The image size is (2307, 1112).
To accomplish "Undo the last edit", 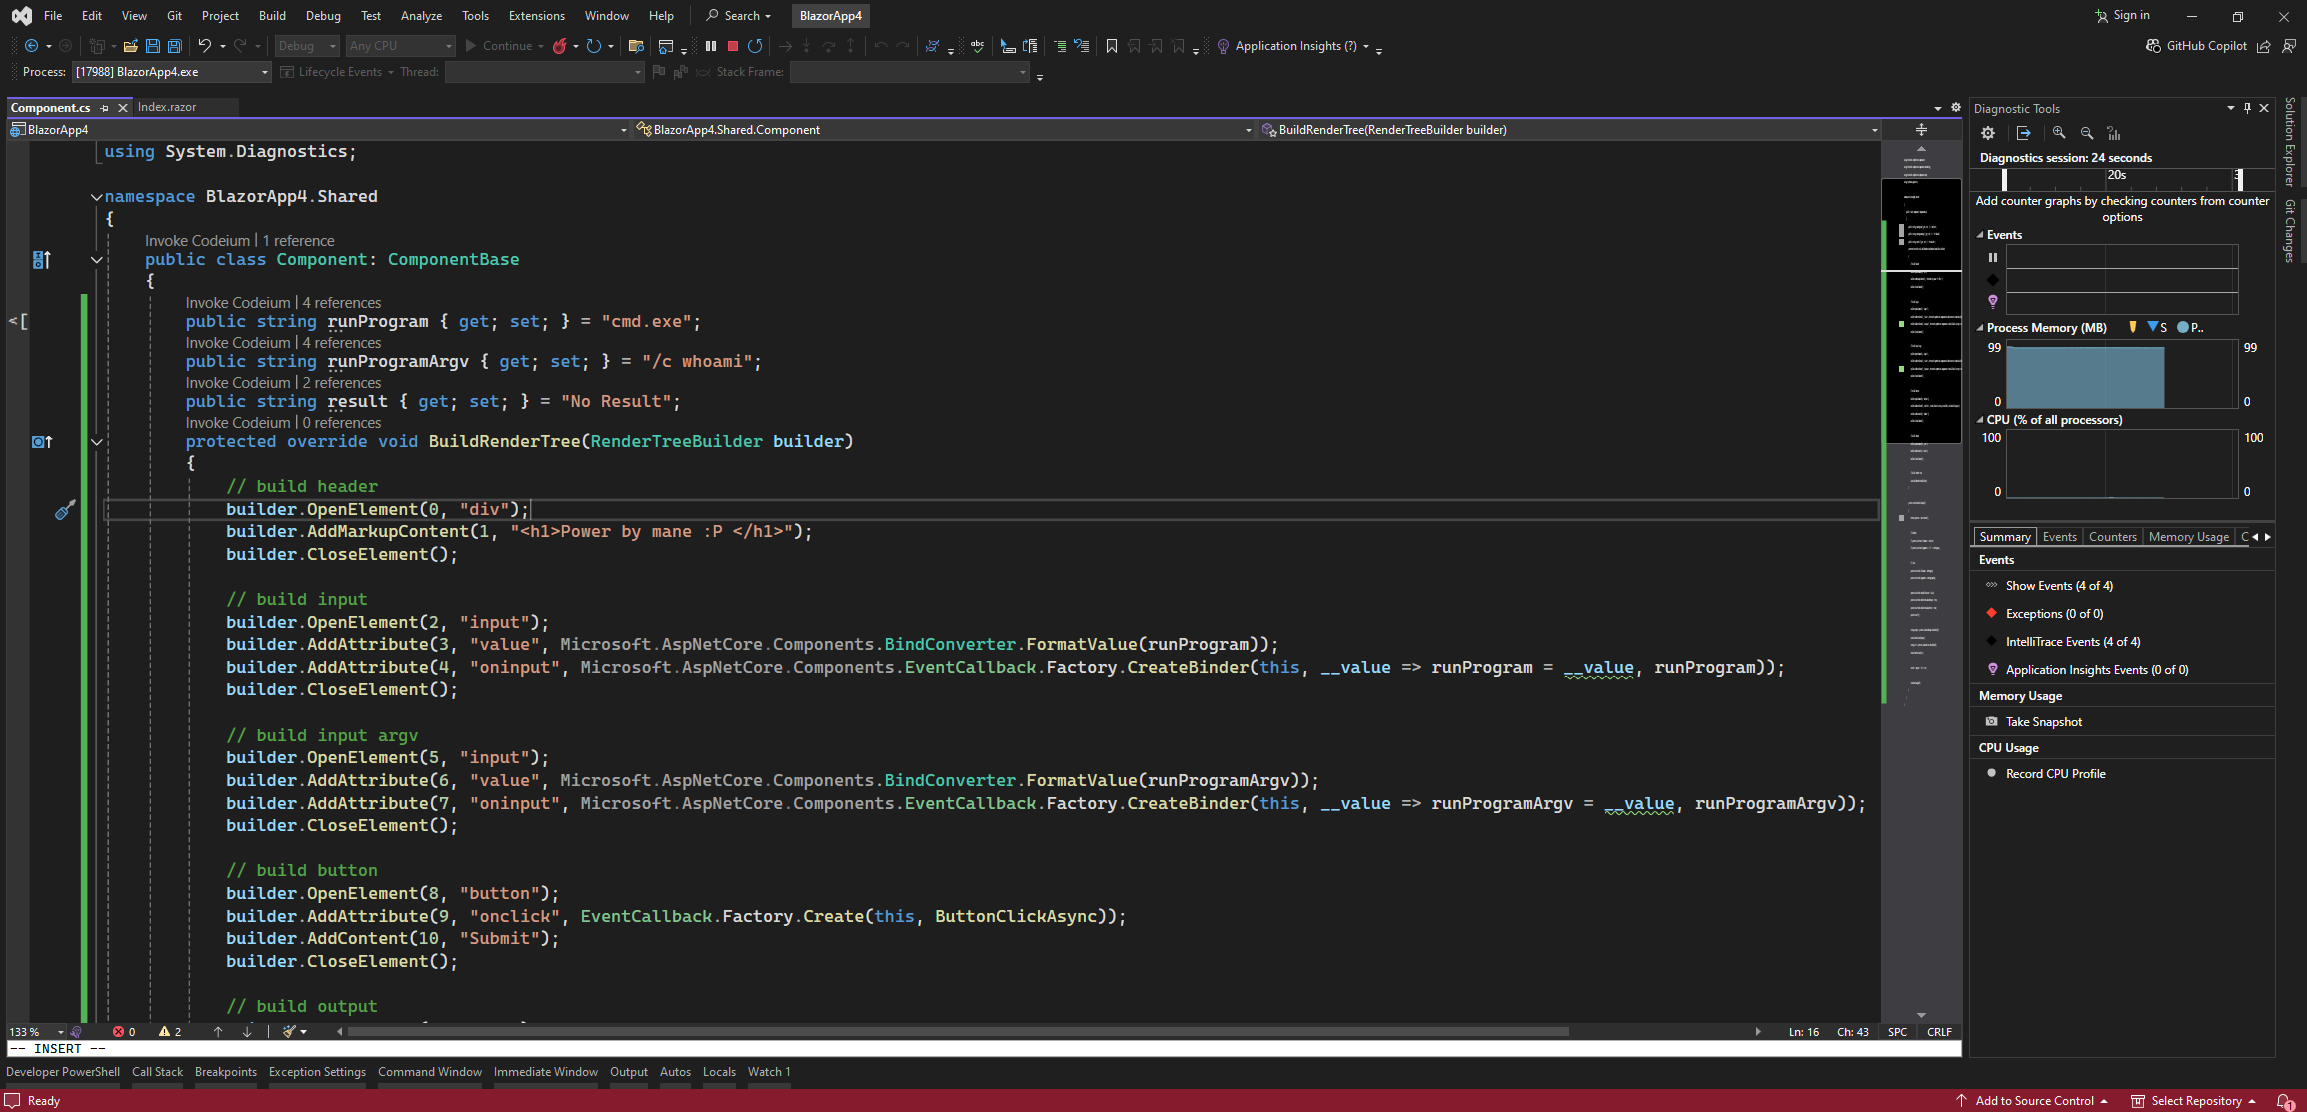I will (204, 46).
